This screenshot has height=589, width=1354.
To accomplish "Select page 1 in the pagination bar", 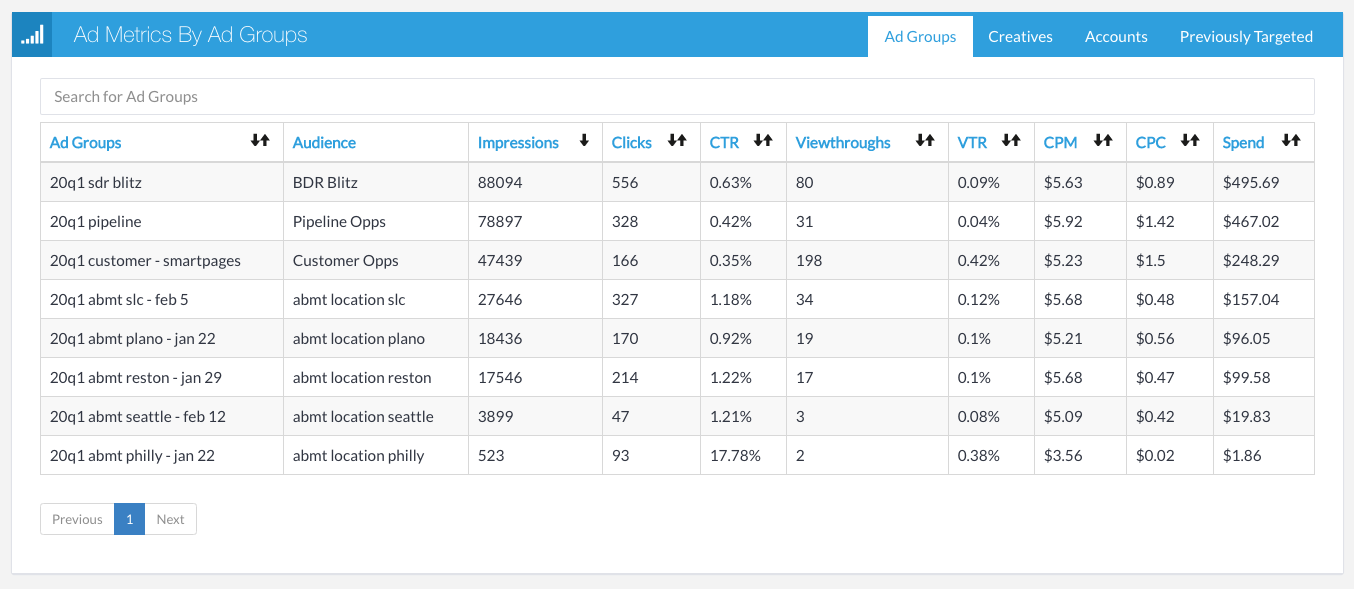I will click(129, 519).
